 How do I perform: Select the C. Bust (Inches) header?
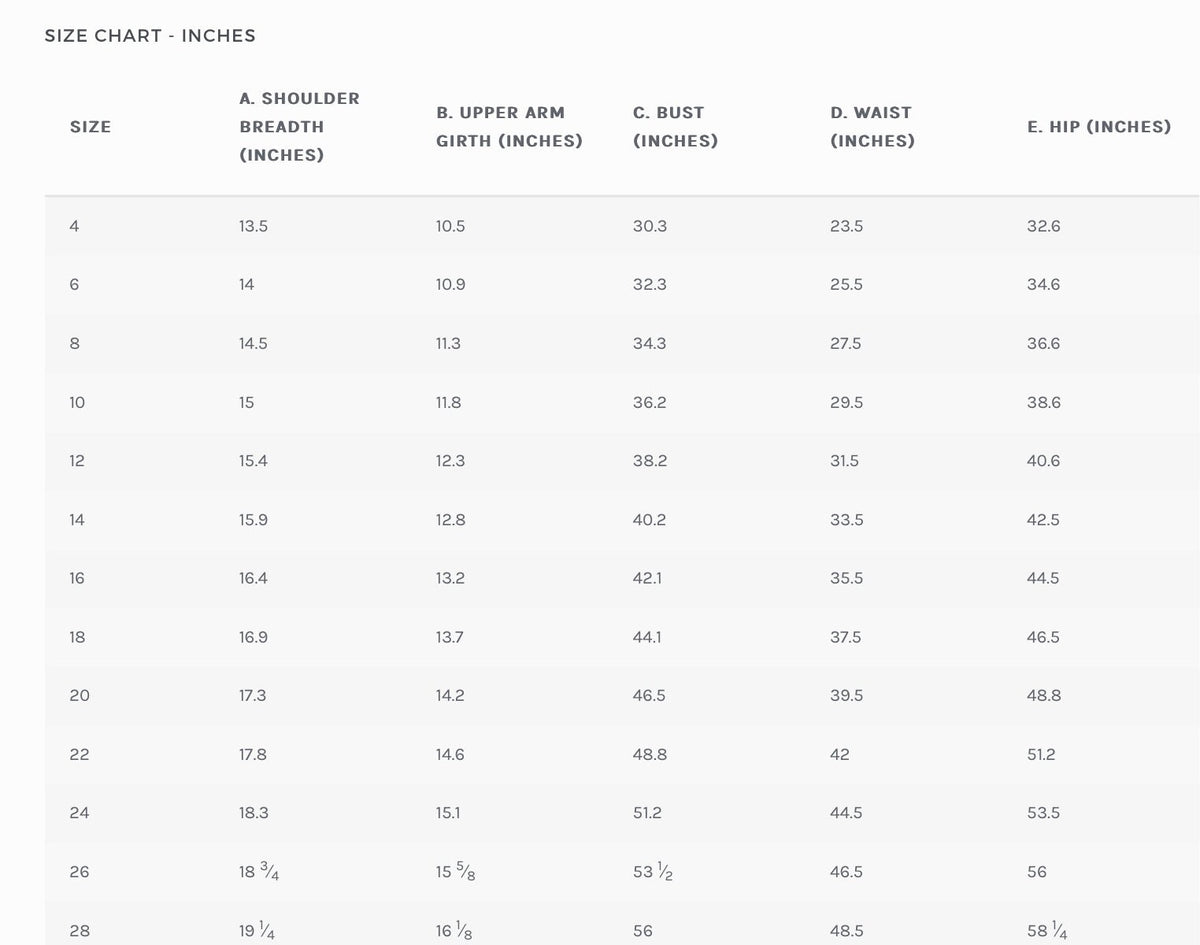[675, 127]
